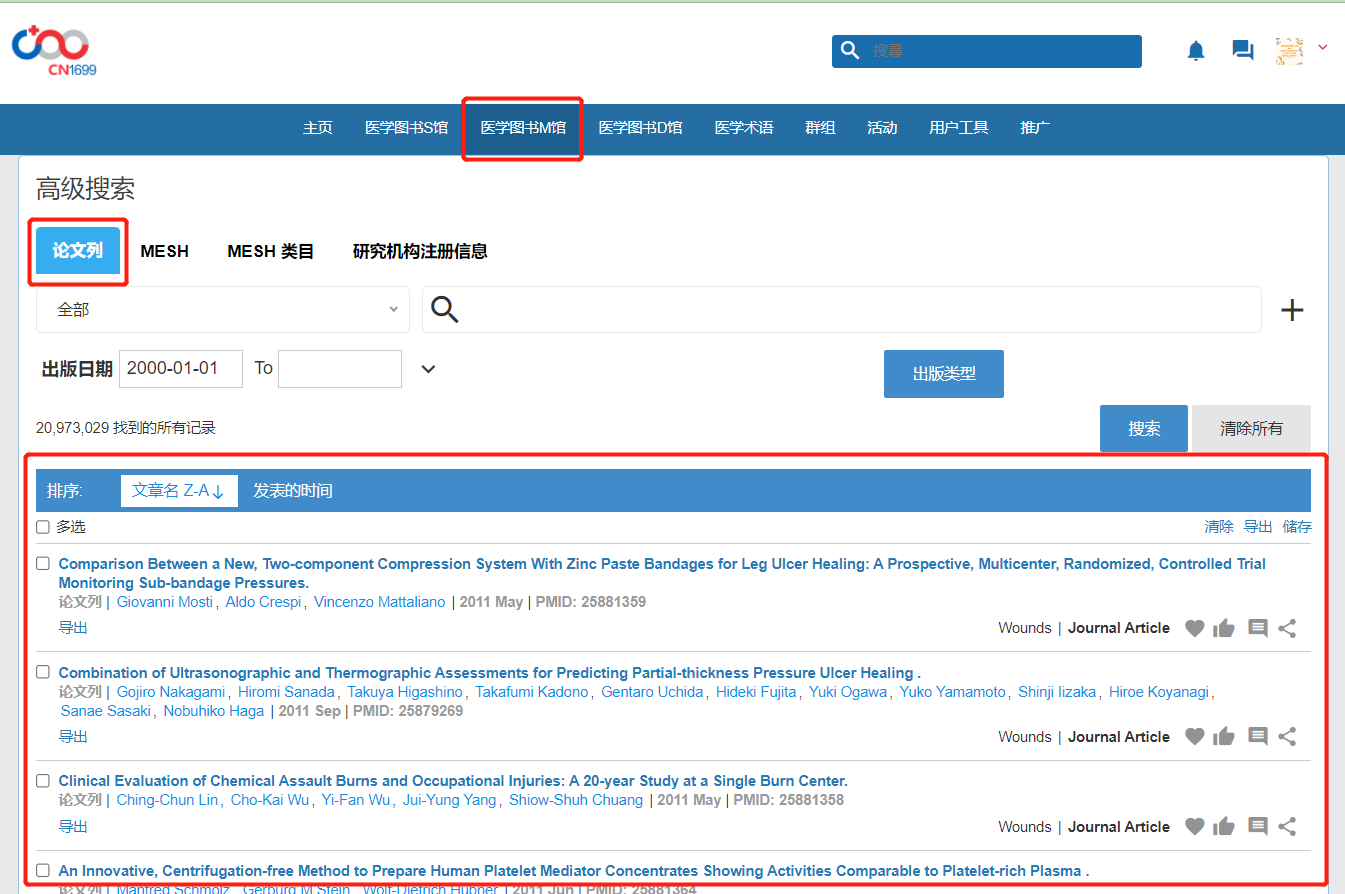
Task: Click the 搜索 search button
Action: coord(1143,428)
